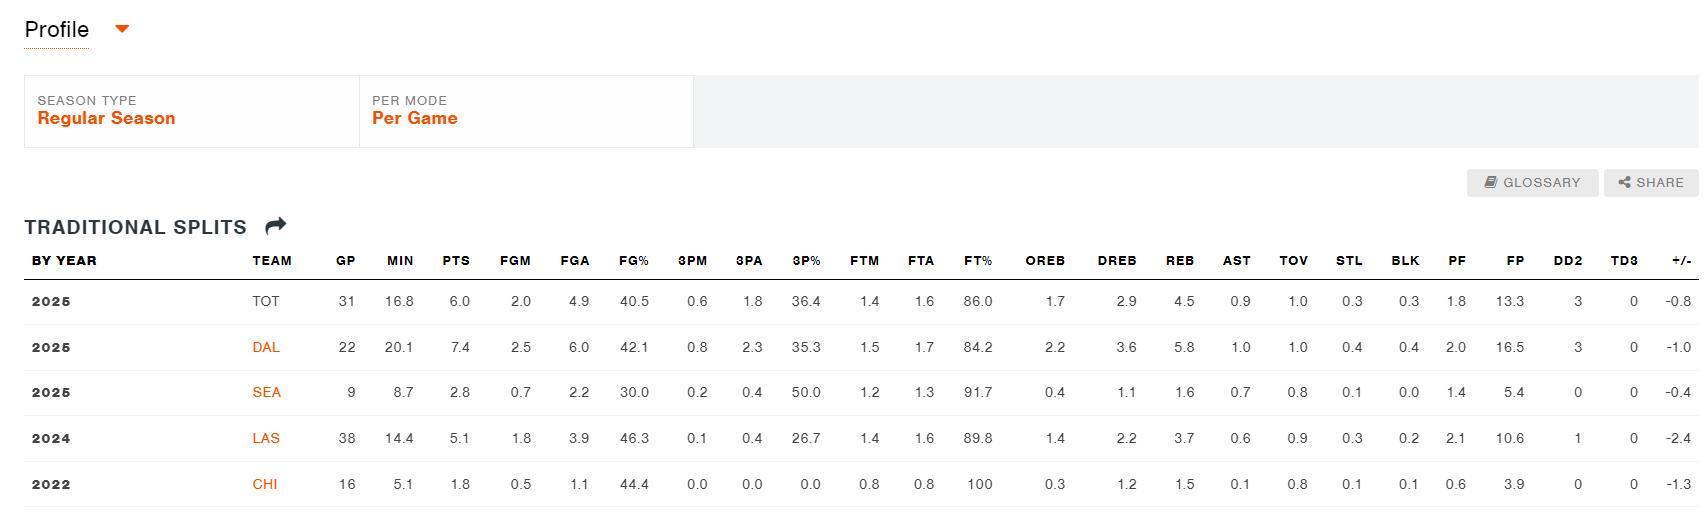Open the LAS team link
This screenshot has width=1706, height=529.
click(x=266, y=438)
